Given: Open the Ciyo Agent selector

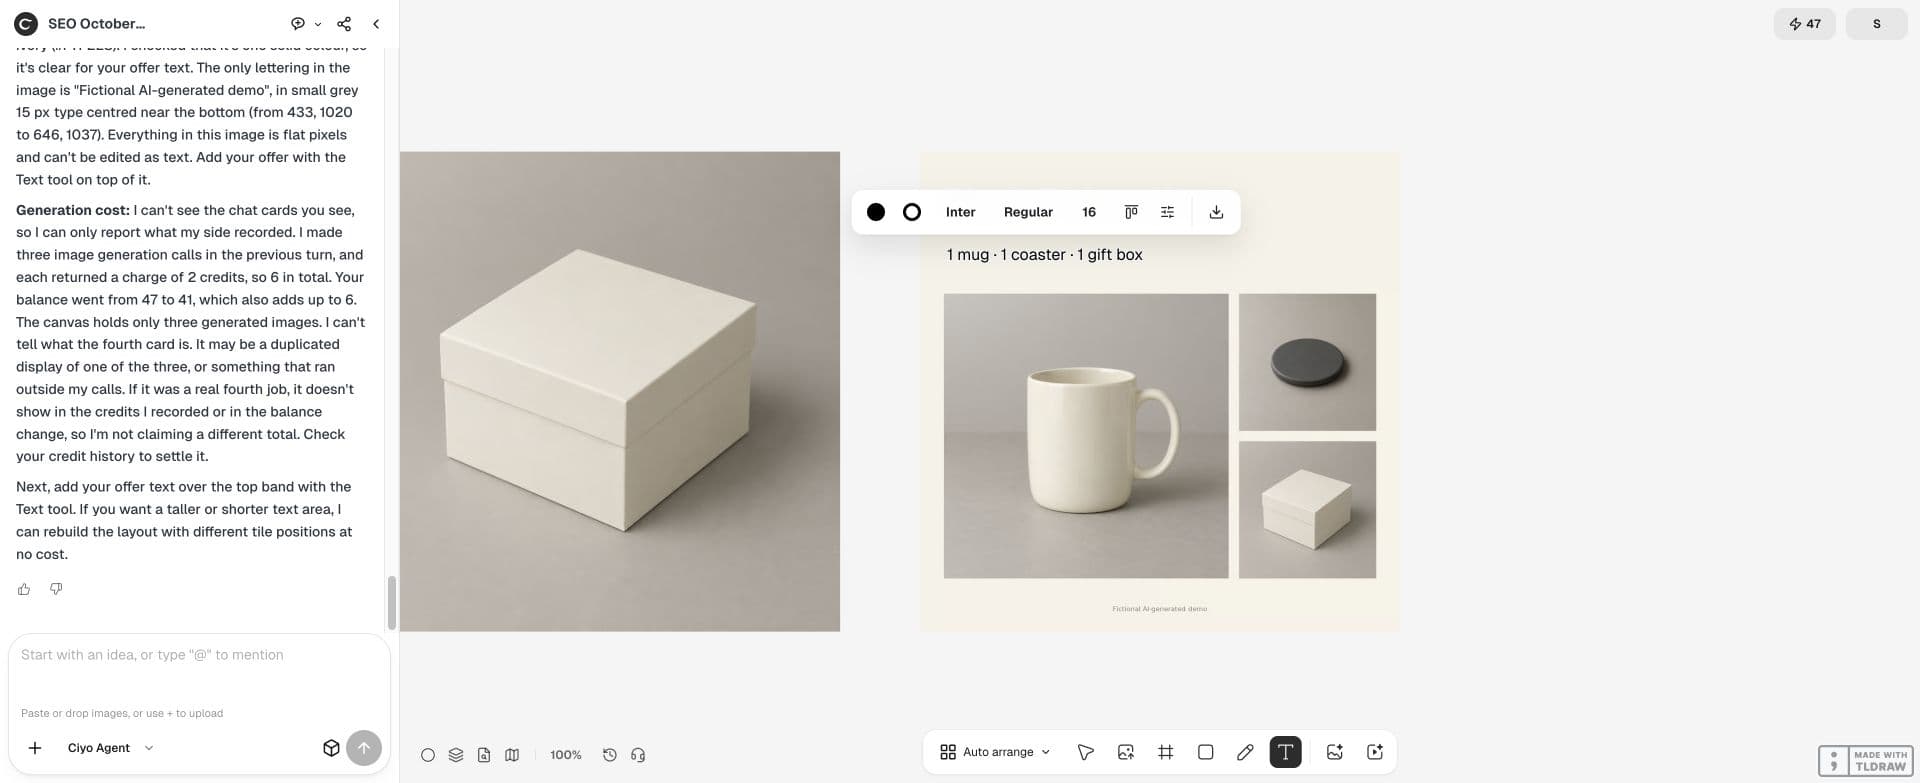Looking at the screenshot, I should [x=110, y=748].
